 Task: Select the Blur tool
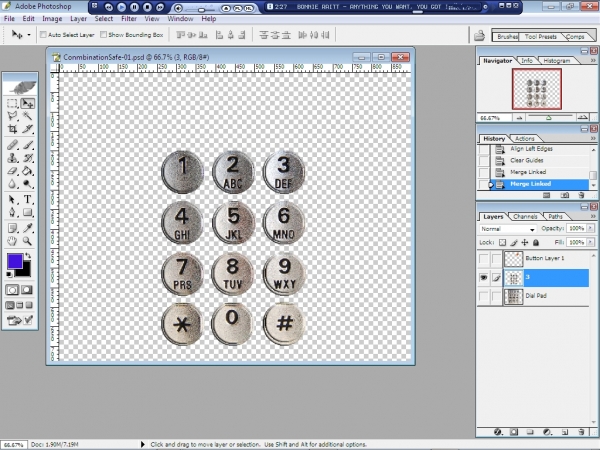12,184
